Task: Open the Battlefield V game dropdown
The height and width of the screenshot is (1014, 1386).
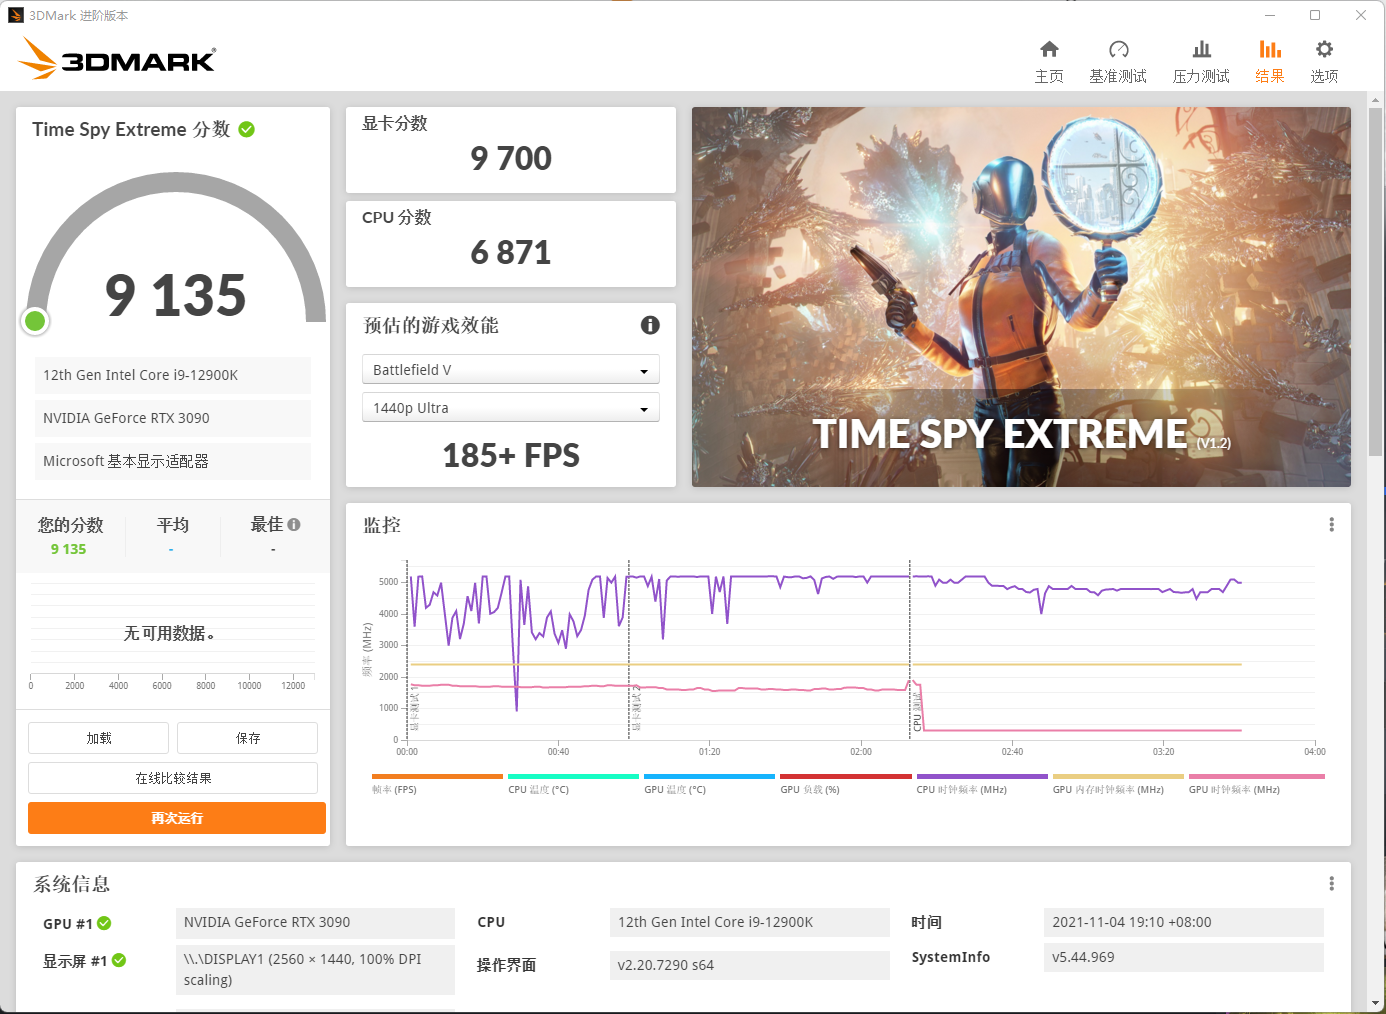Action: pos(510,369)
